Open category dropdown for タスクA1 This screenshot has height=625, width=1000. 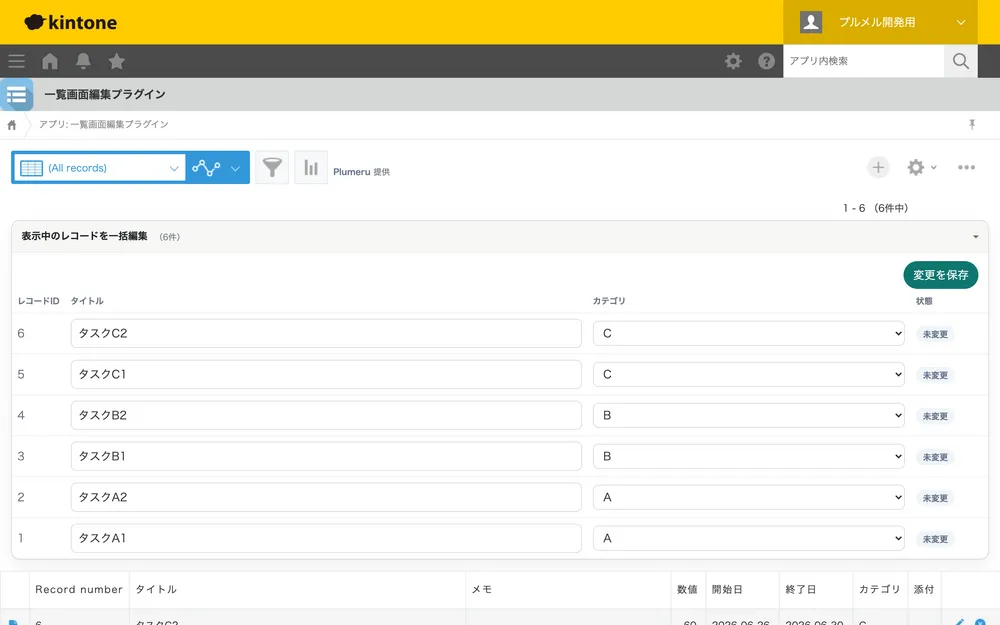tap(749, 538)
